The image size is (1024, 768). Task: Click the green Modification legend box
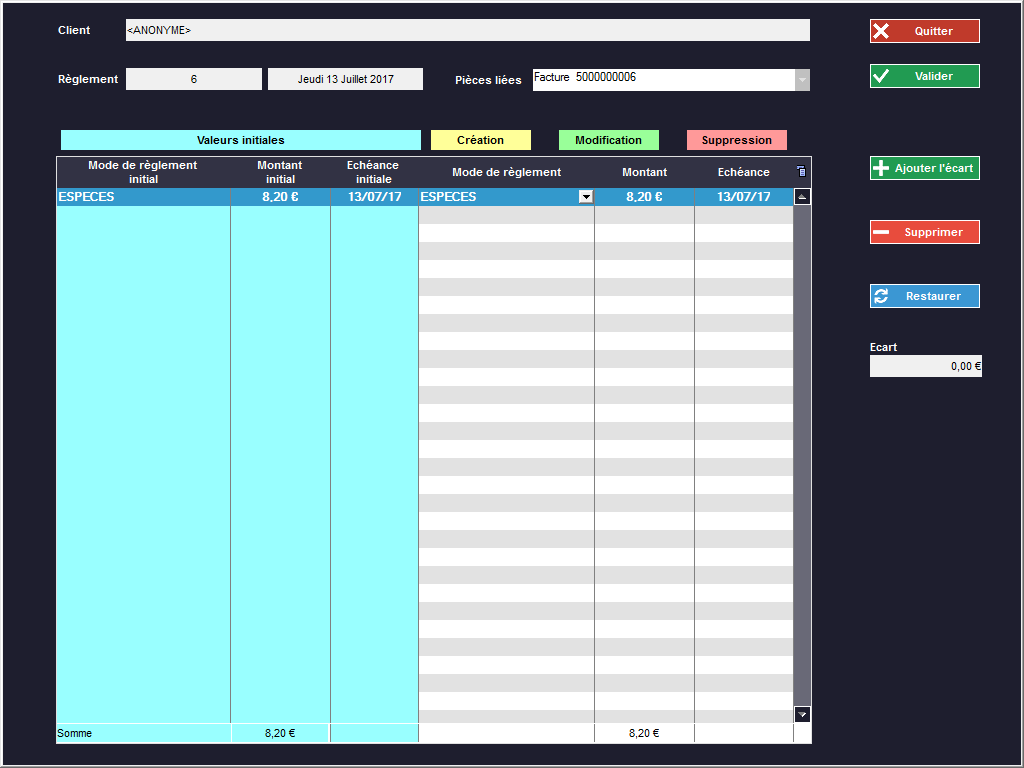click(x=608, y=140)
